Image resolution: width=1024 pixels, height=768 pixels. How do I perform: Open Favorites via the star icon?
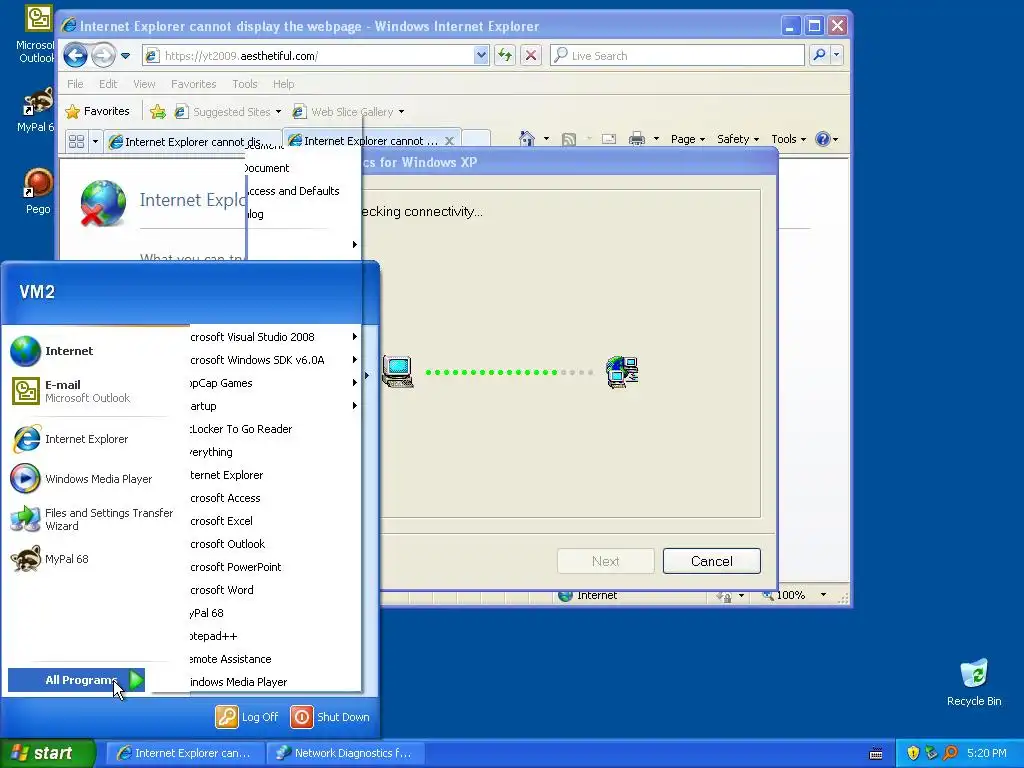(72, 112)
